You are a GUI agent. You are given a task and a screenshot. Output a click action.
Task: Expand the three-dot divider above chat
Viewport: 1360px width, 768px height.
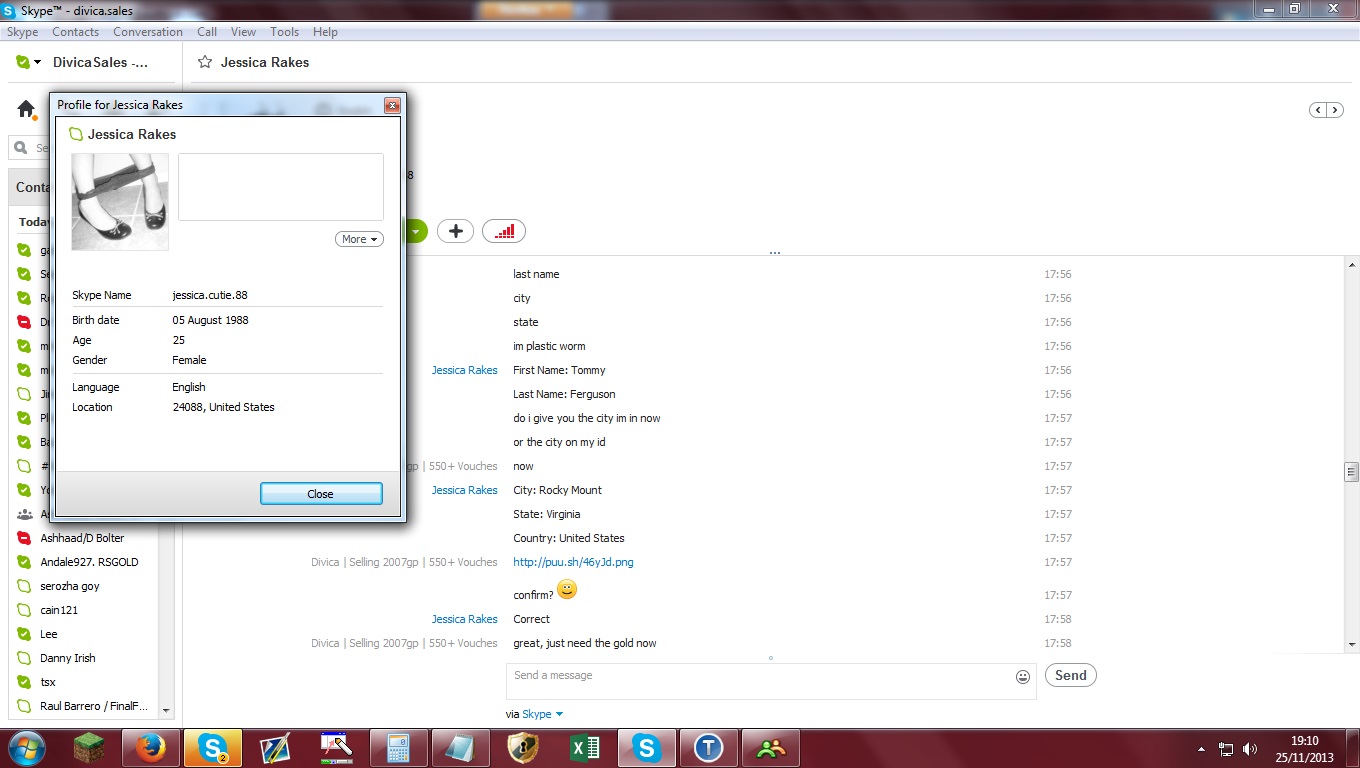coord(774,253)
